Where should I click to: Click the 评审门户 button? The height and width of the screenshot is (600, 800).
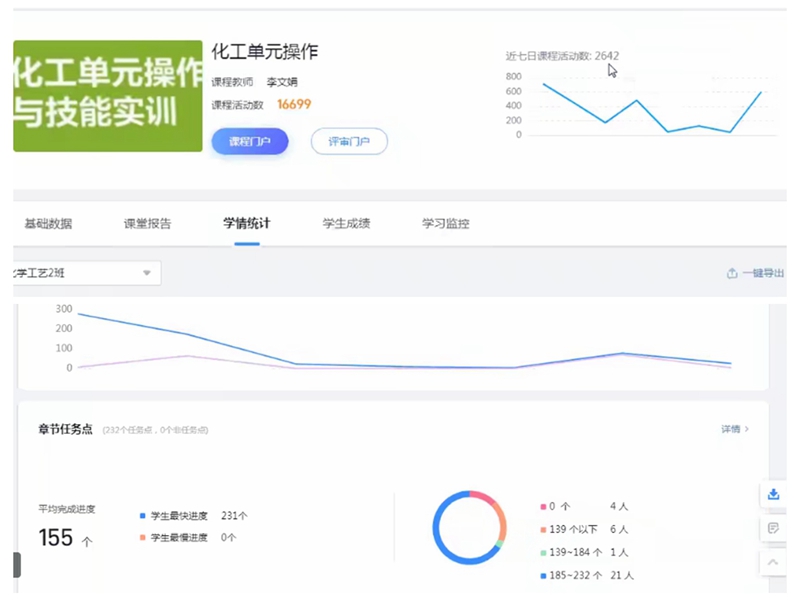[349, 141]
